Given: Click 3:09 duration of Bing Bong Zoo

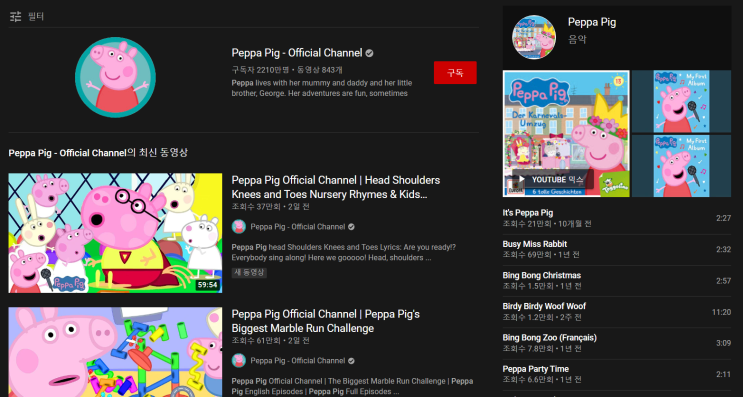Looking at the screenshot, I should click(723, 343).
